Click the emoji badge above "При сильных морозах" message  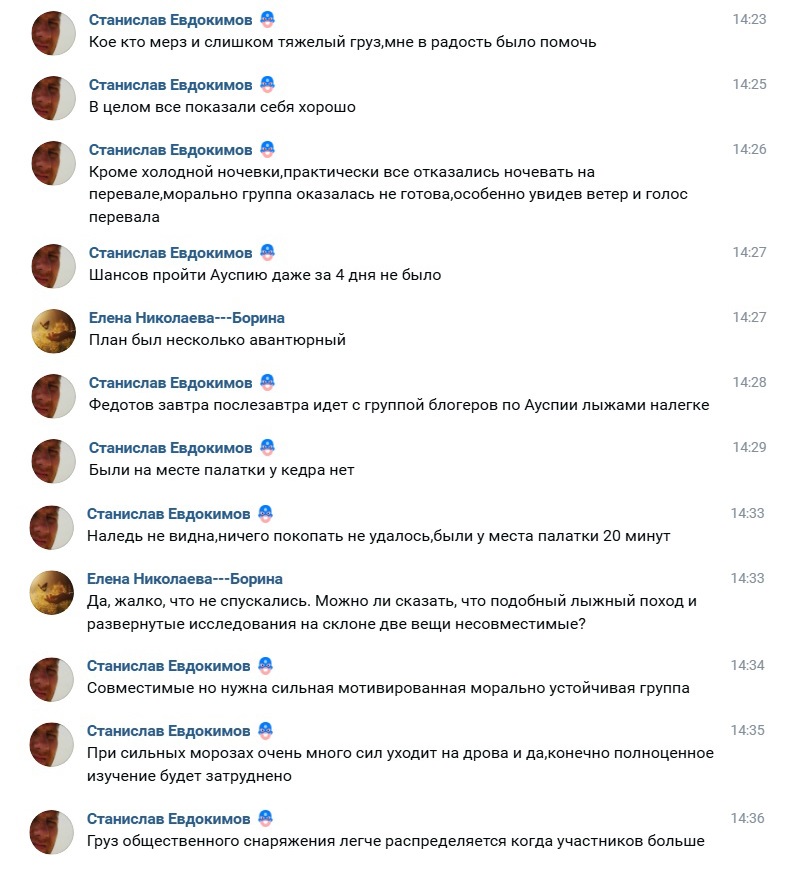click(x=265, y=731)
